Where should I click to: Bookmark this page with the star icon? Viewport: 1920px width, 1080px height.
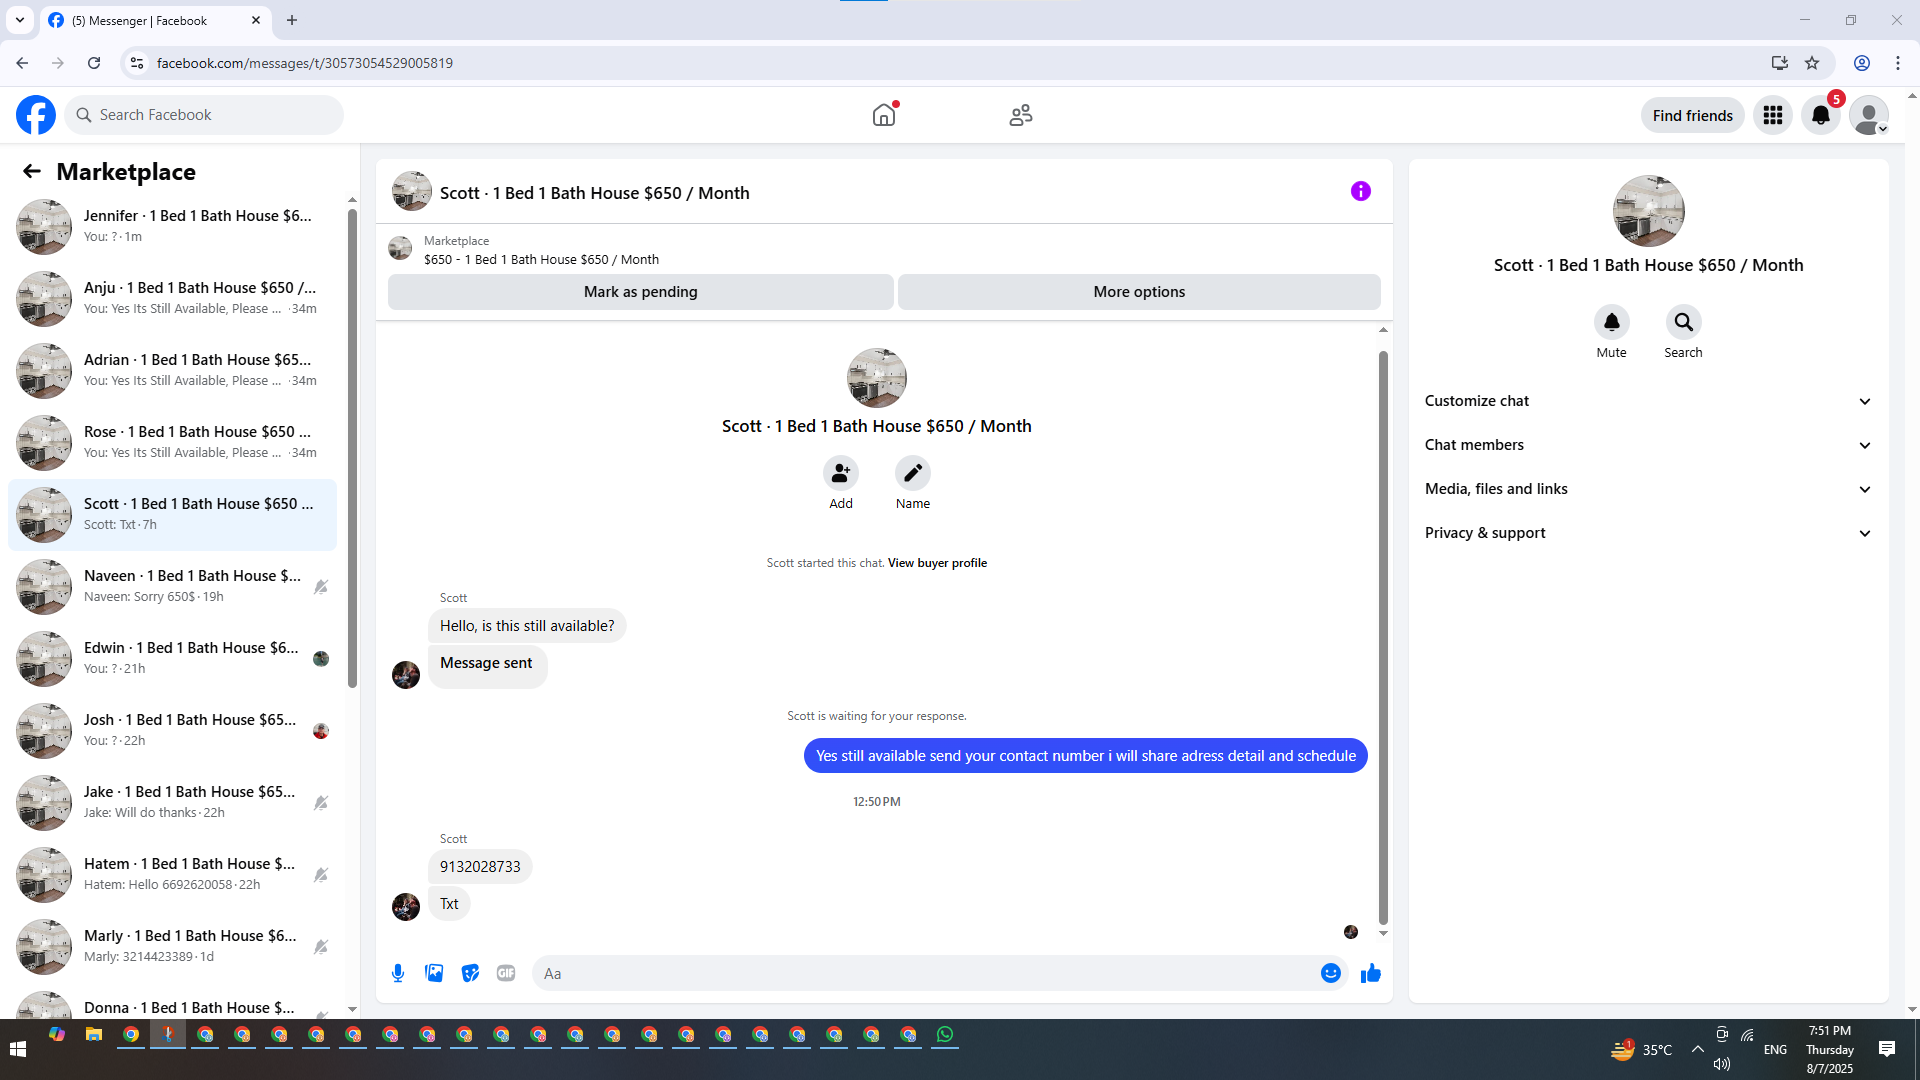1812,63
